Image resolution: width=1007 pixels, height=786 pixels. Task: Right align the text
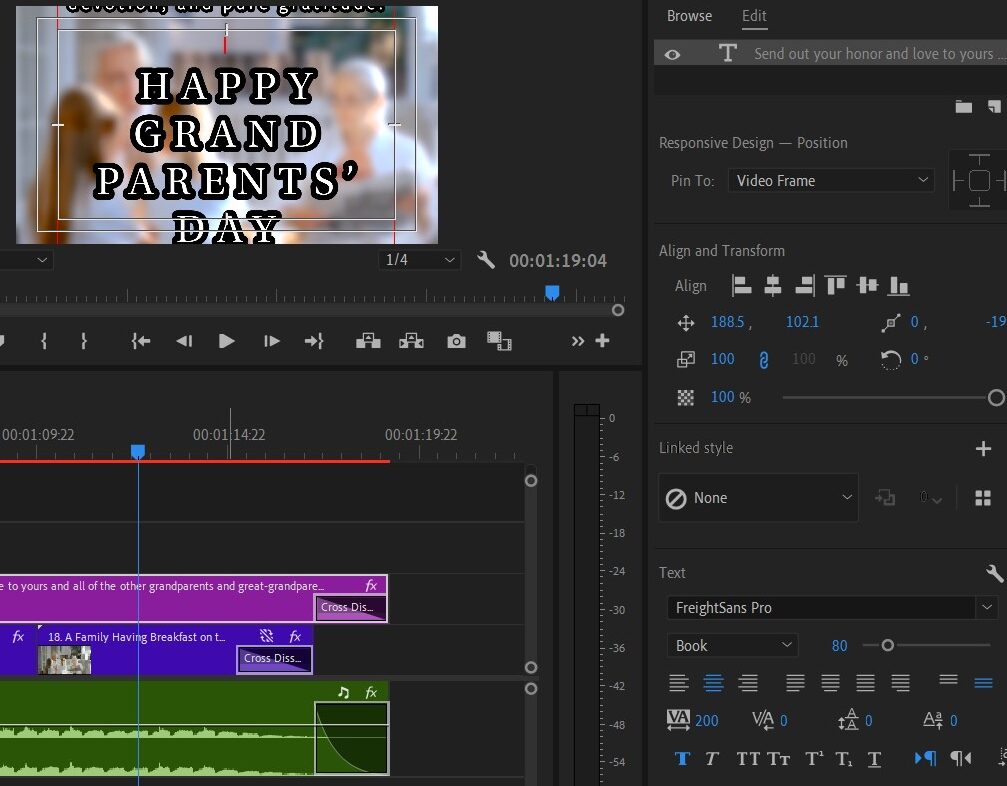coord(748,683)
